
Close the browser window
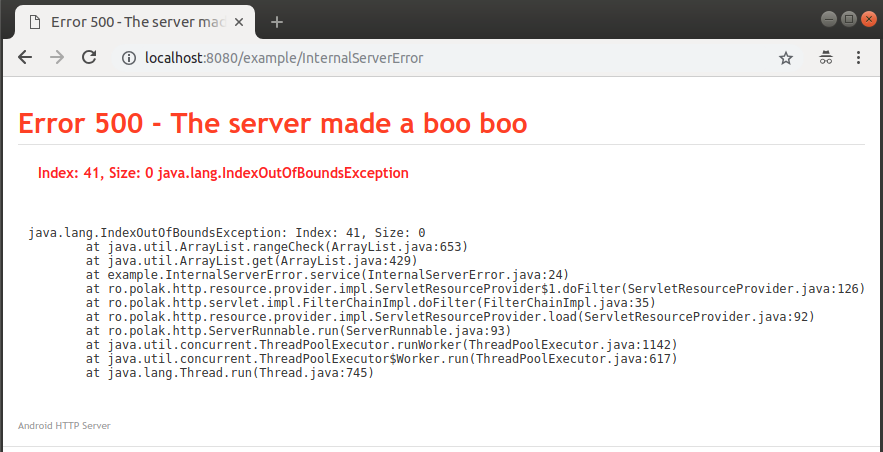(867, 19)
